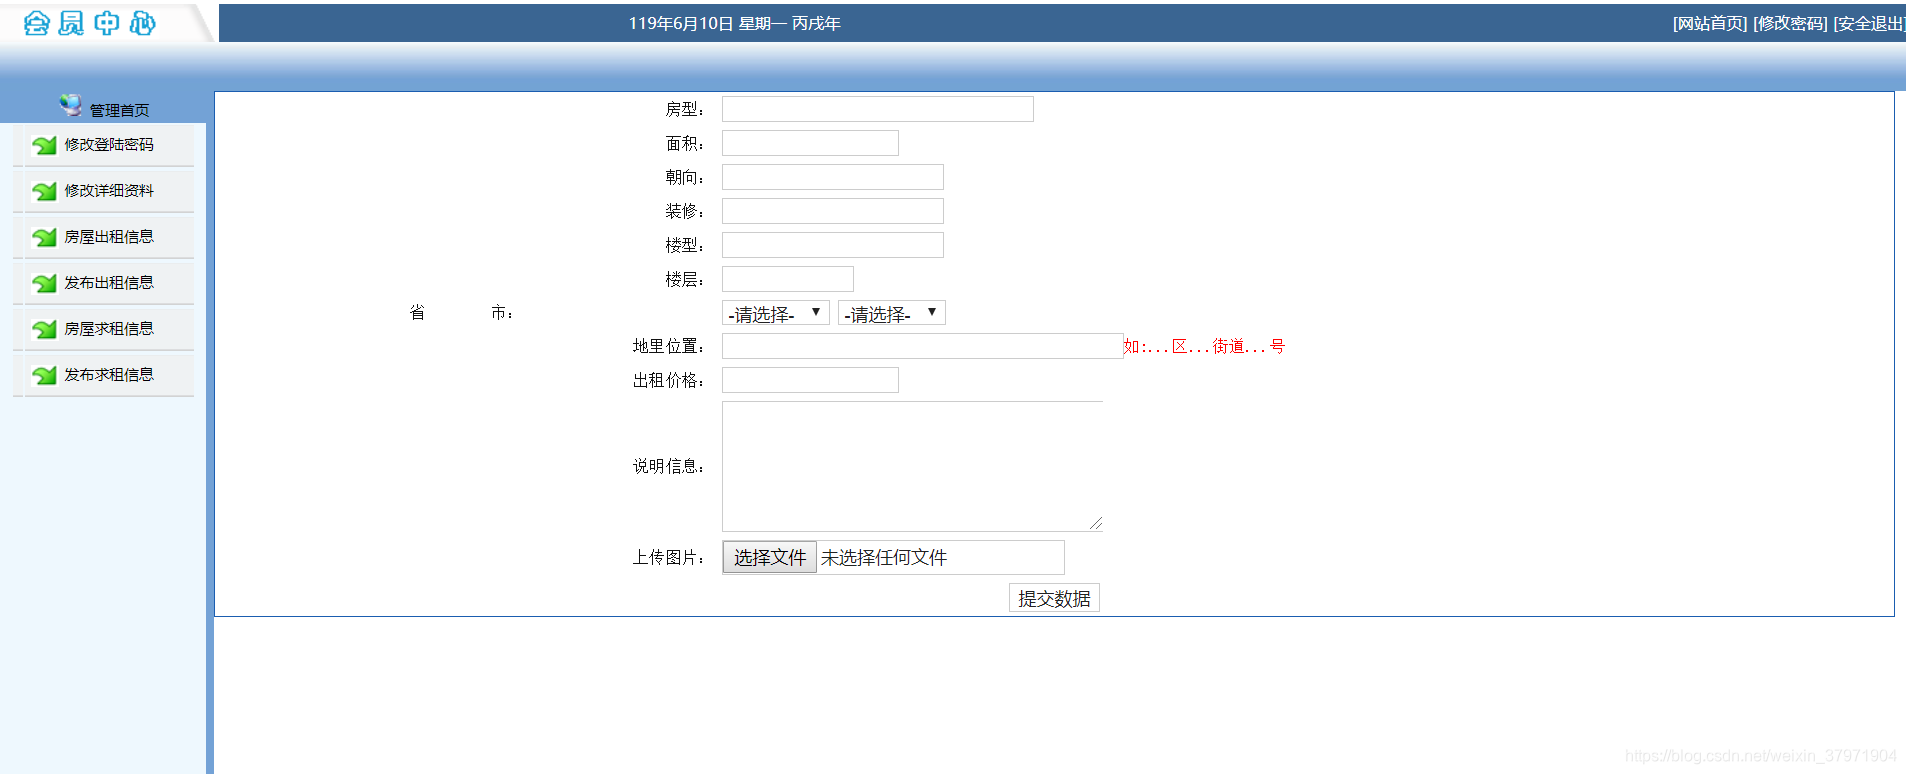Click the globe icon beside 管理首页
This screenshot has height=774, width=1906.
70,105
